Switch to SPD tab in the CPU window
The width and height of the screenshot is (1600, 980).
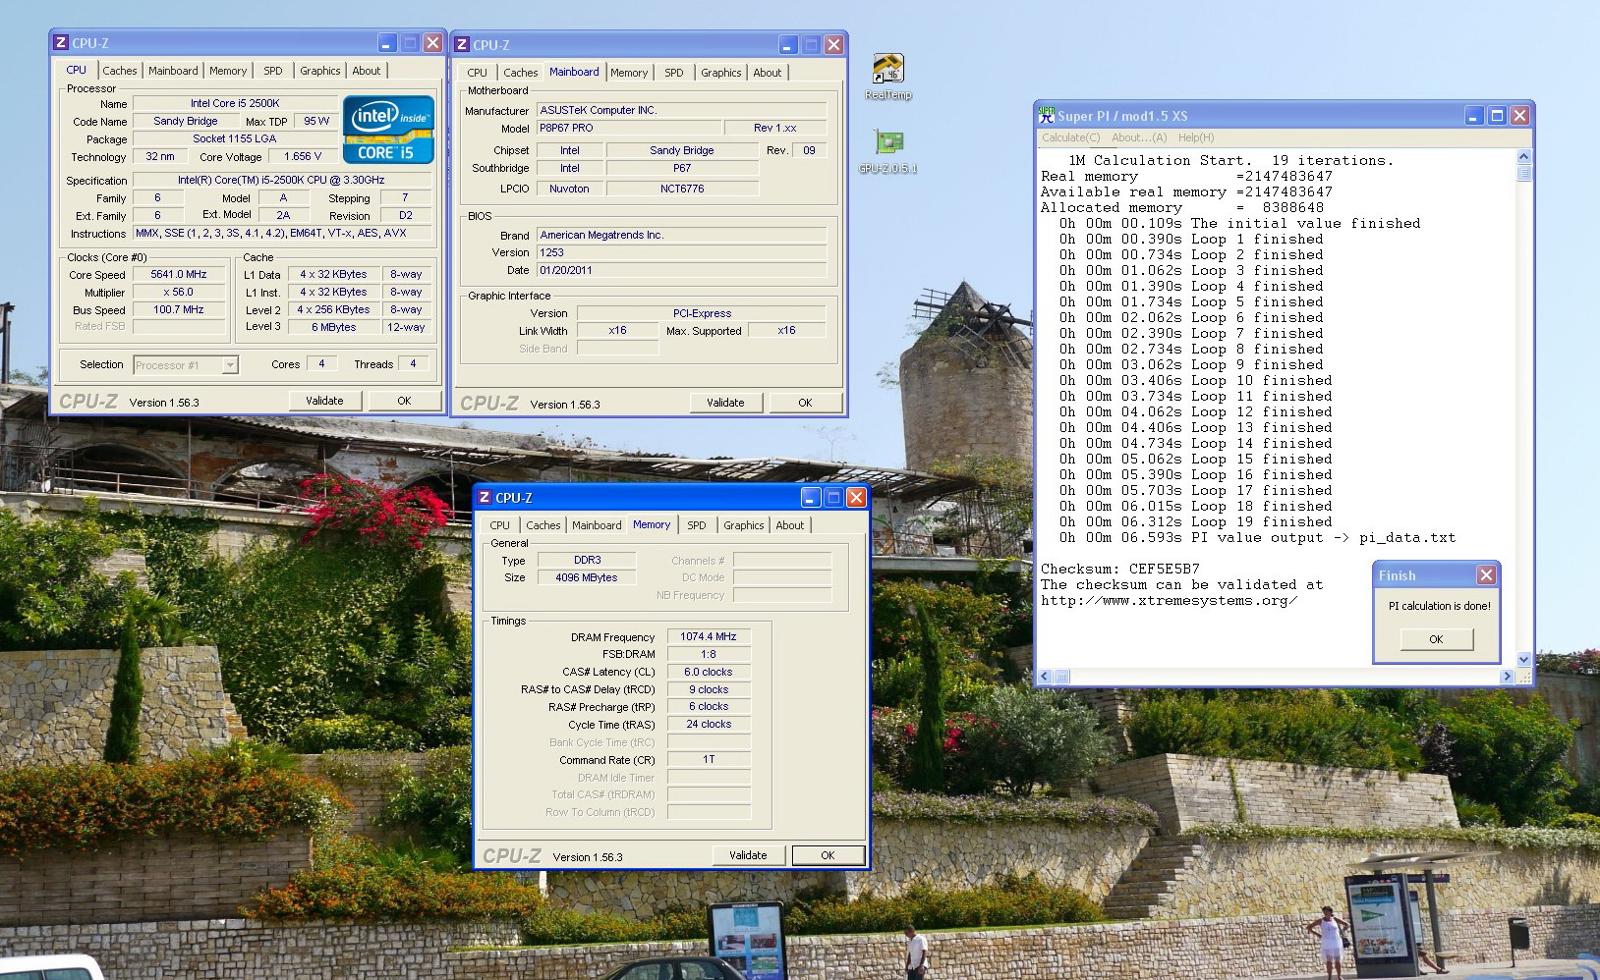tap(273, 71)
